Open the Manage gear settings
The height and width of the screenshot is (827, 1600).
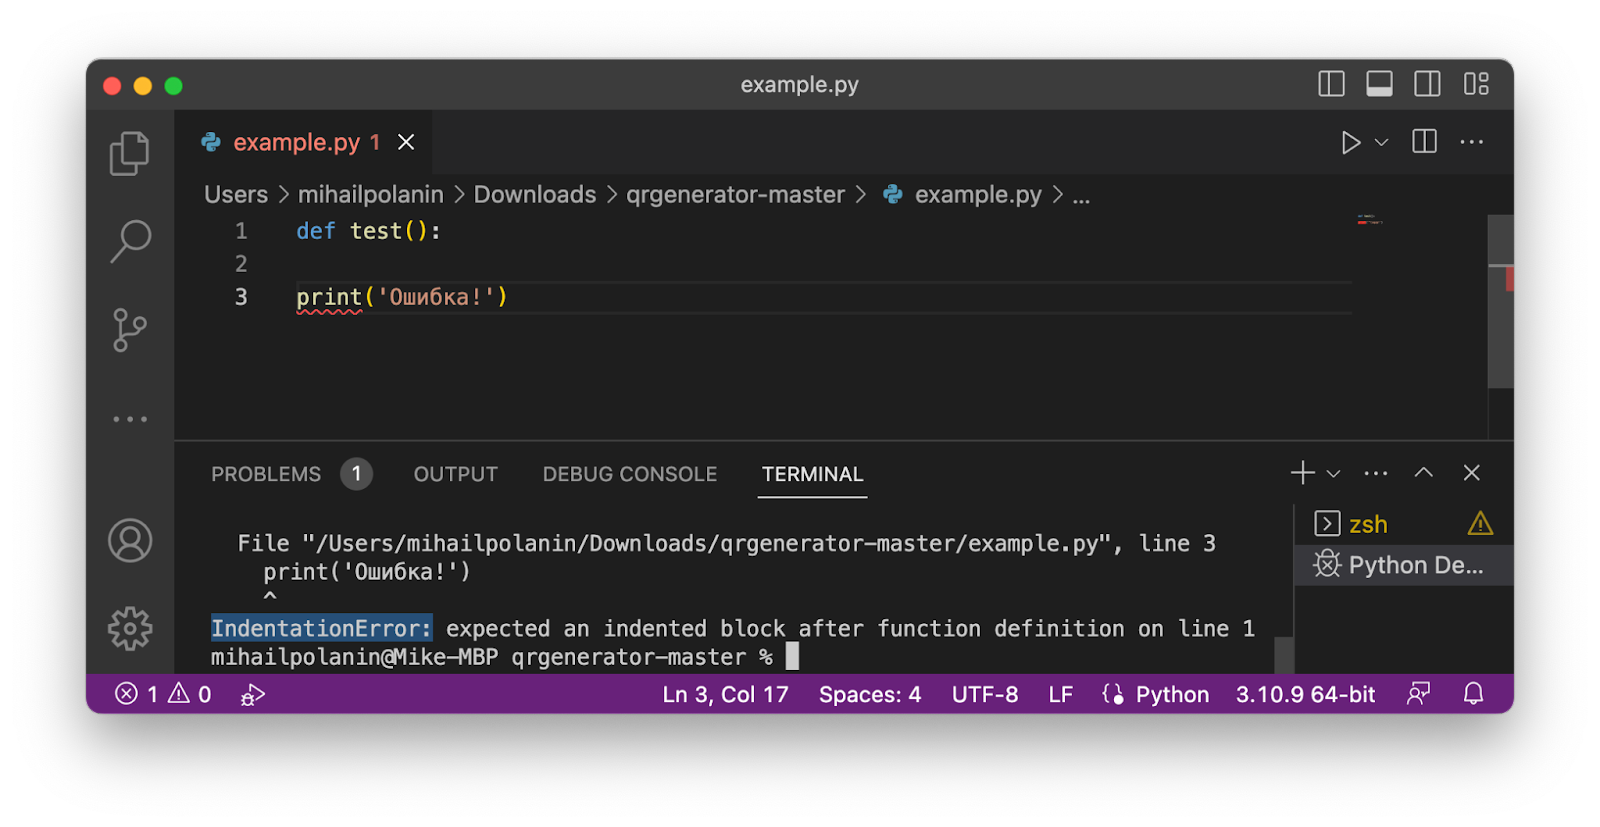130,629
